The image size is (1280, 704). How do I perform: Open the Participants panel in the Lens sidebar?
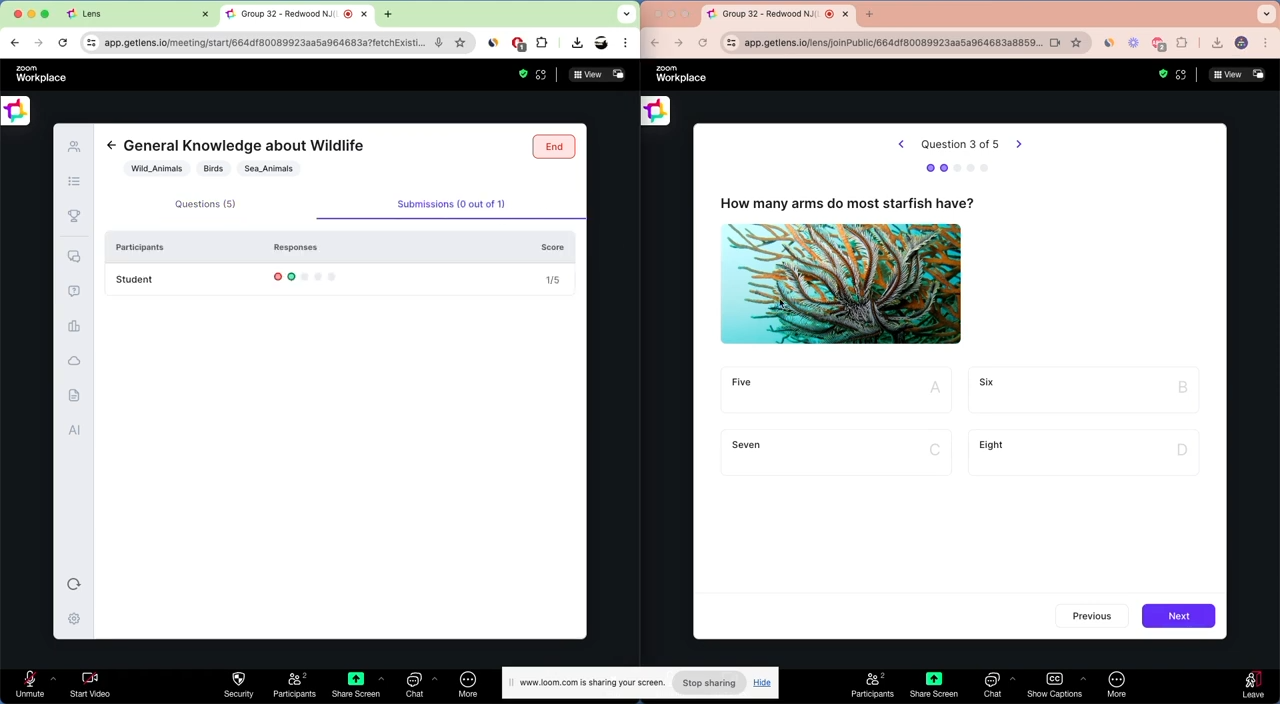73,146
